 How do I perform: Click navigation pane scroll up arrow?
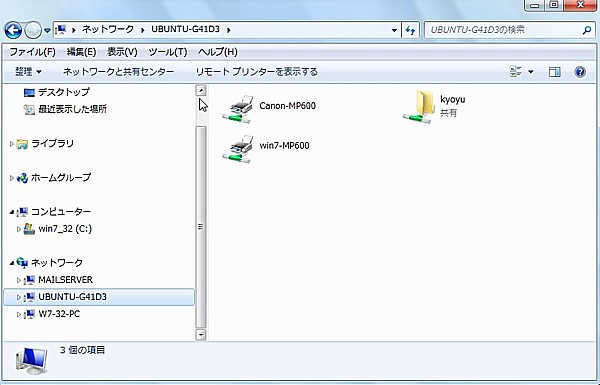201,90
